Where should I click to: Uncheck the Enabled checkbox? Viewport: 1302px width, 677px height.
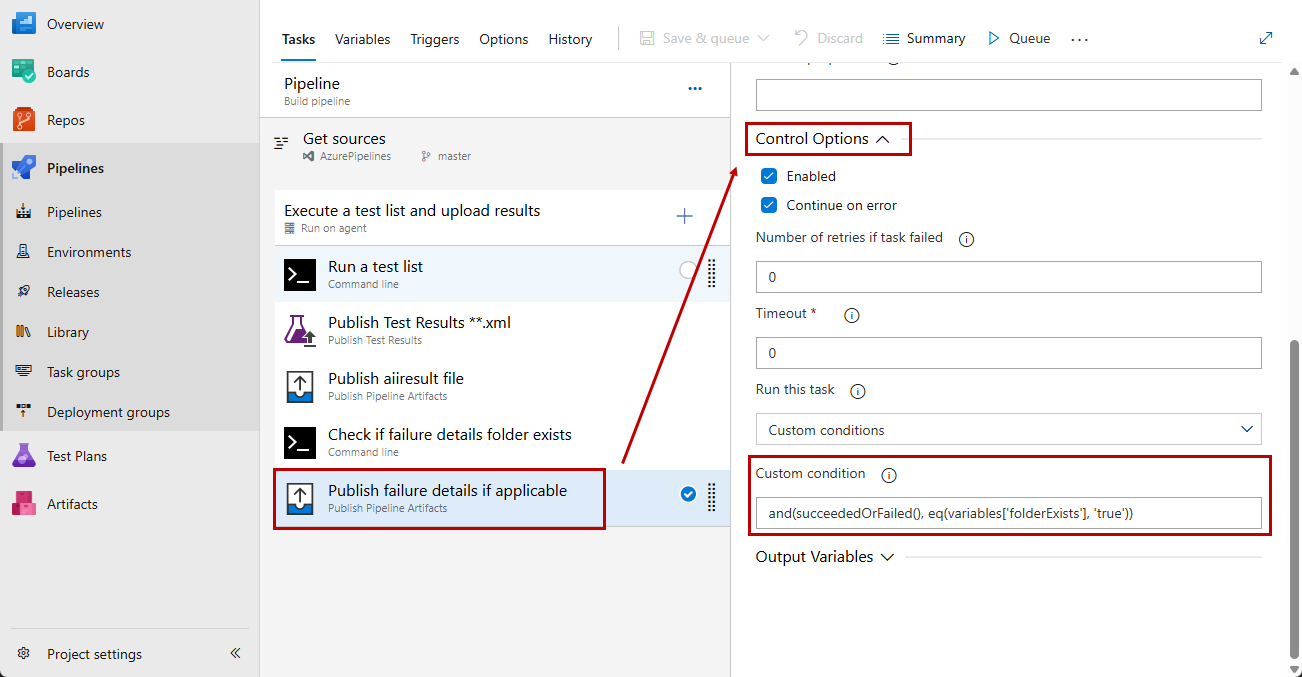pyautogui.click(x=768, y=175)
